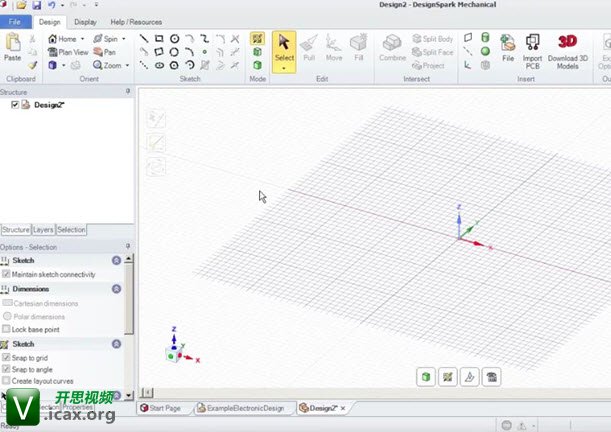Select the Spline sketch tool

coord(205,39)
